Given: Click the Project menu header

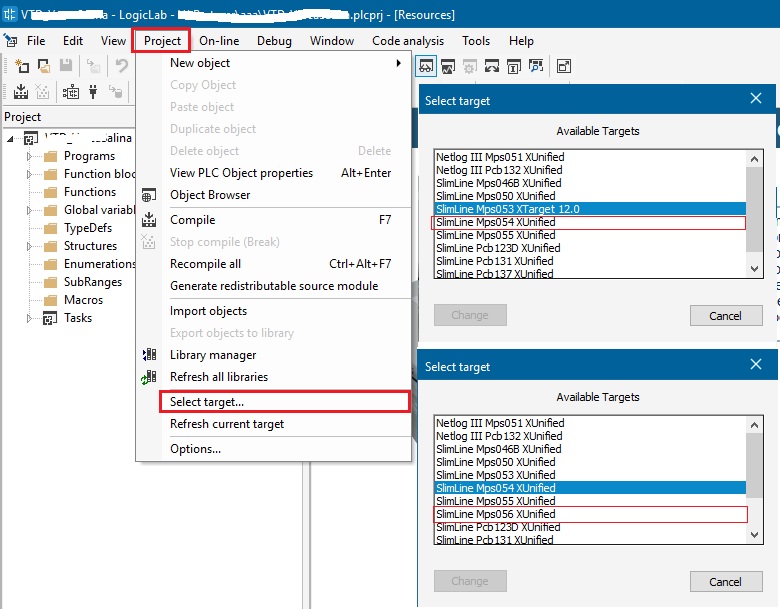Looking at the screenshot, I should (162, 41).
